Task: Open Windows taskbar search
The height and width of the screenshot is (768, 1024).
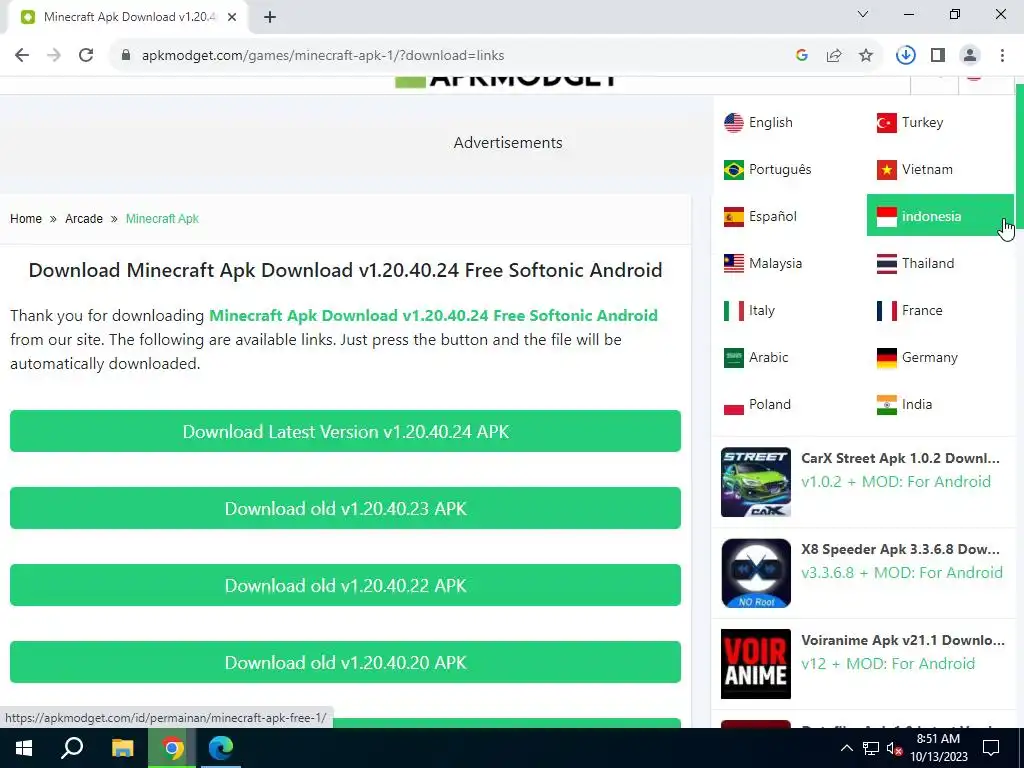Action: point(72,748)
